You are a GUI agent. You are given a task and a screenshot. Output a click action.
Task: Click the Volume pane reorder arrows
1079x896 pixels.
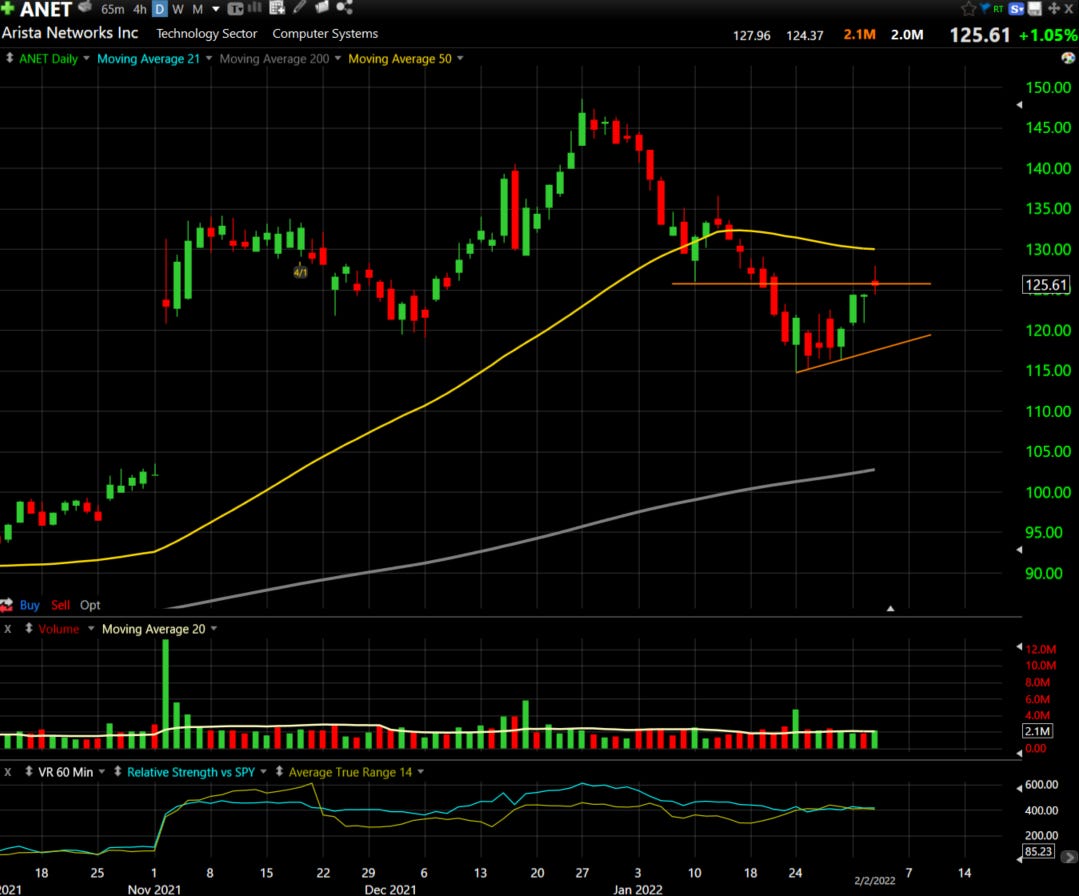29,628
